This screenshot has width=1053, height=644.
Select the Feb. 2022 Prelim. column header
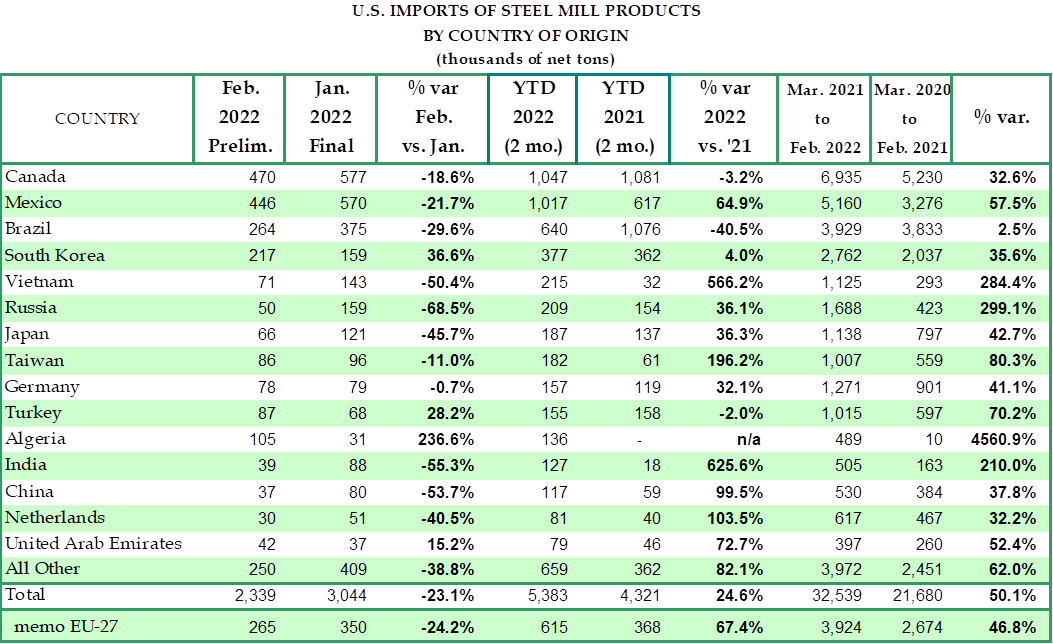240,118
